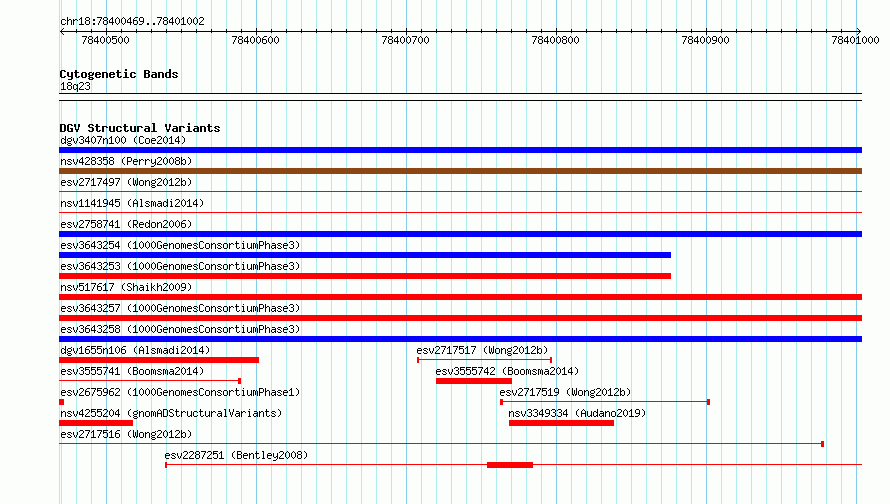The height and width of the screenshot is (504, 890).
Task: Click the esv3555742 (Boomsma2014) red bar
Action: point(474,381)
